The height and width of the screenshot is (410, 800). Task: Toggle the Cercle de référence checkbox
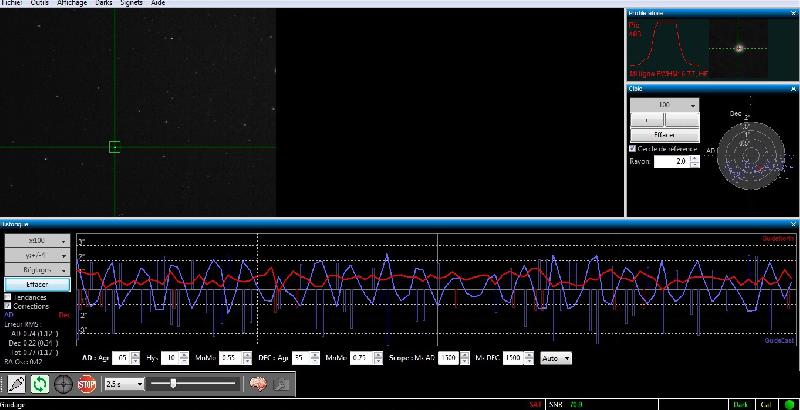pyautogui.click(x=633, y=148)
